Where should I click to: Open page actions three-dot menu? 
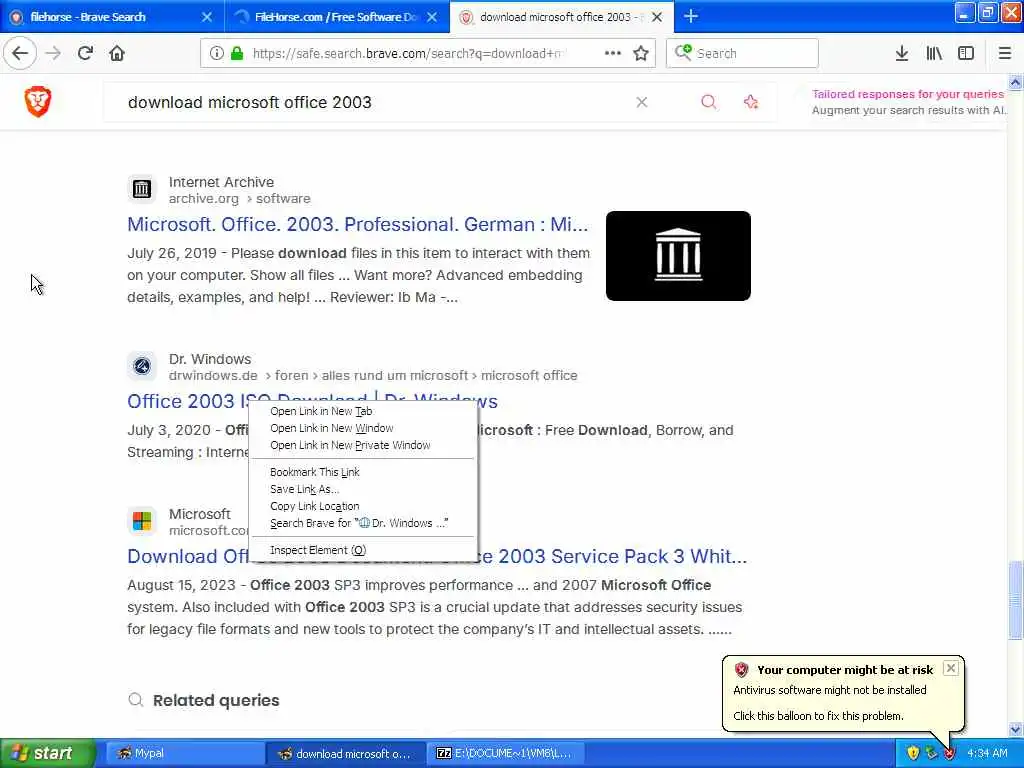(613, 53)
